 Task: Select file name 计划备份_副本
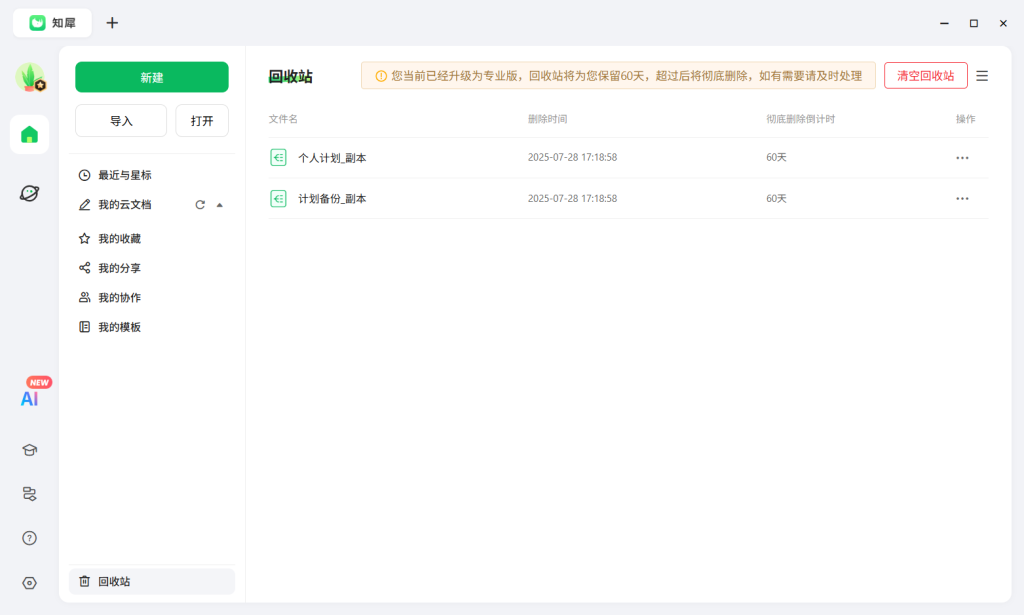pos(332,198)
